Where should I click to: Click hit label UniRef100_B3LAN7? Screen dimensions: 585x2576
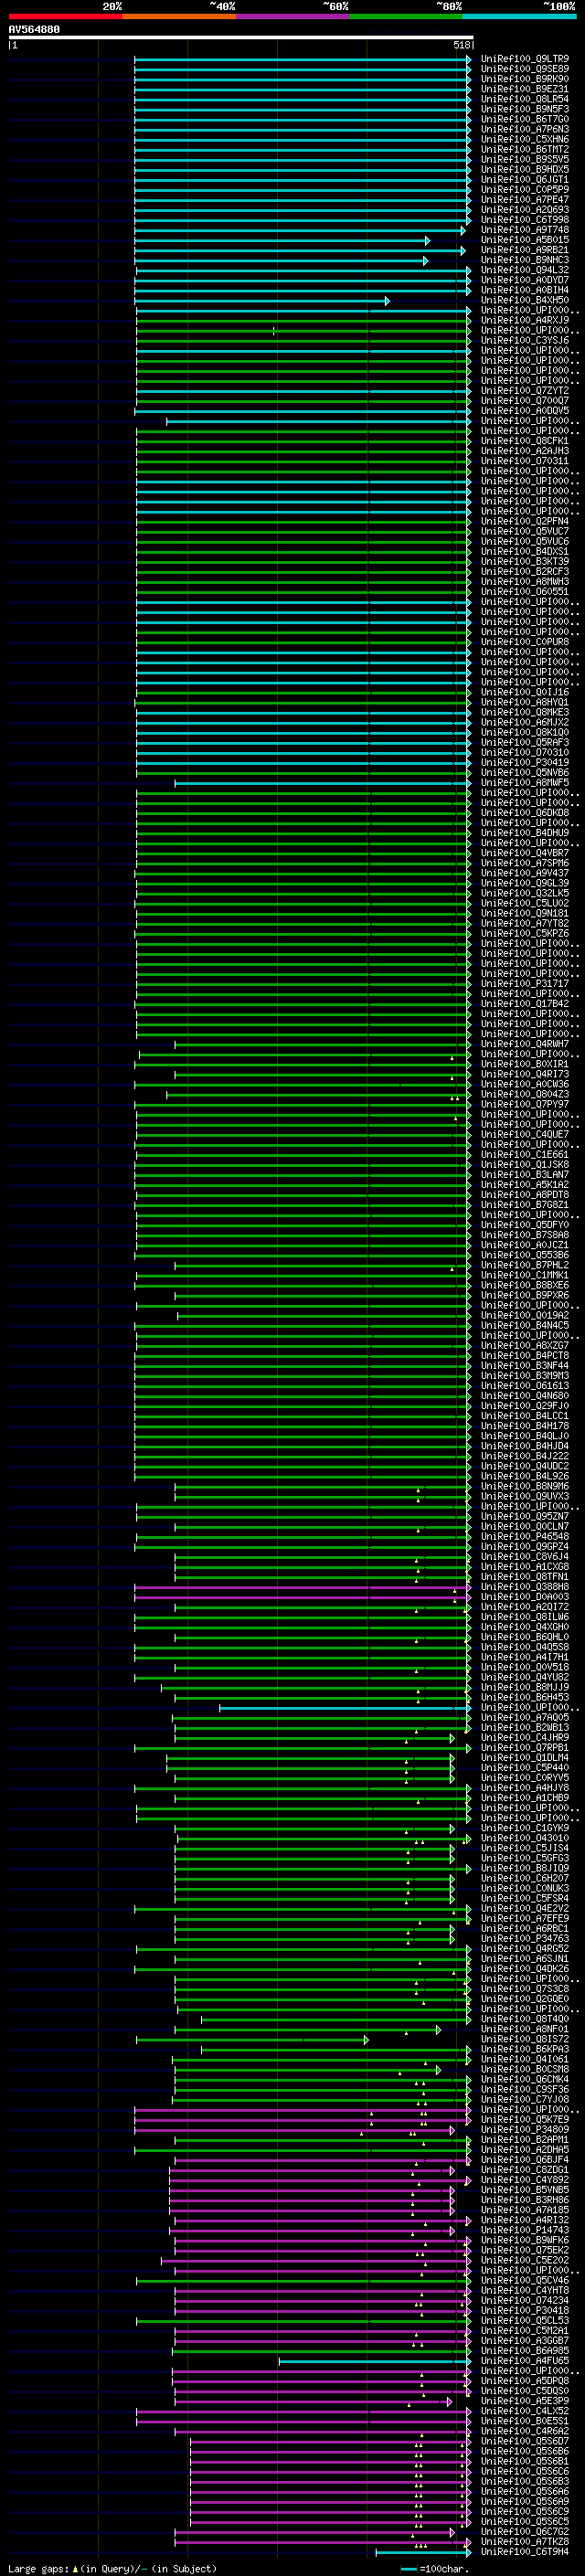(x=525, y=1175)
